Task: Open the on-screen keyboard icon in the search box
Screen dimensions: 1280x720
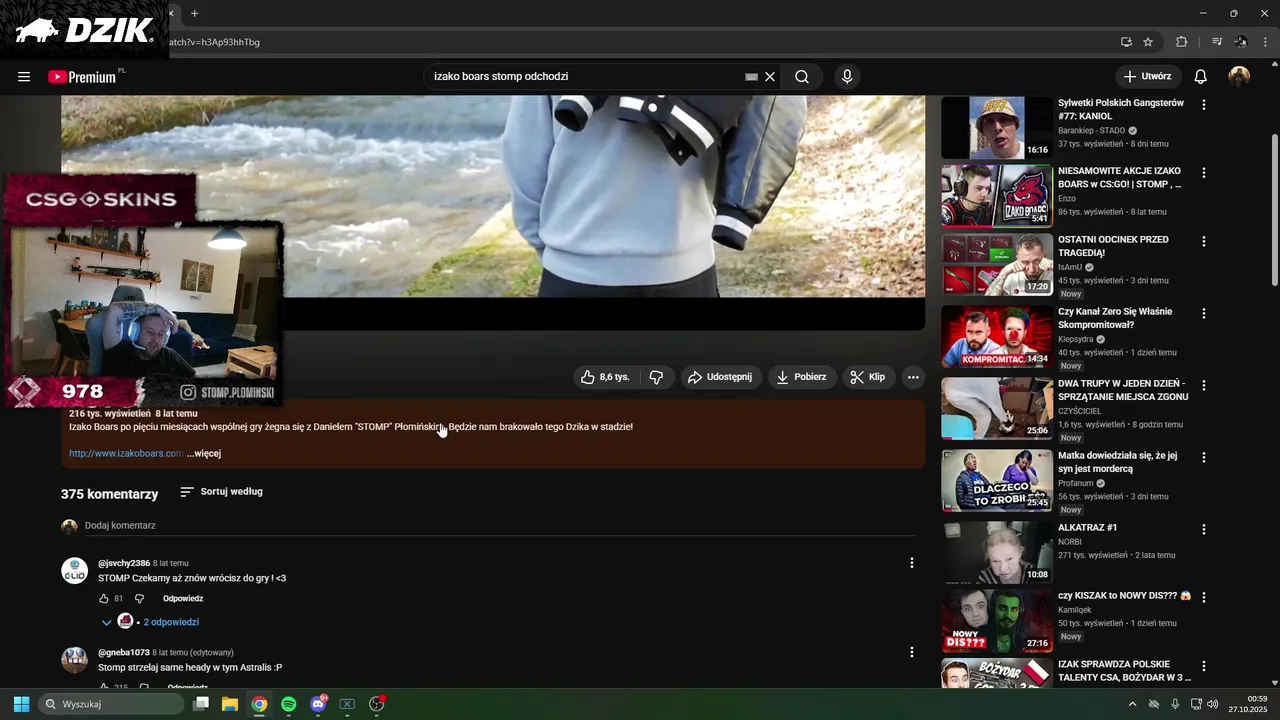Action: tap(751, 77)
